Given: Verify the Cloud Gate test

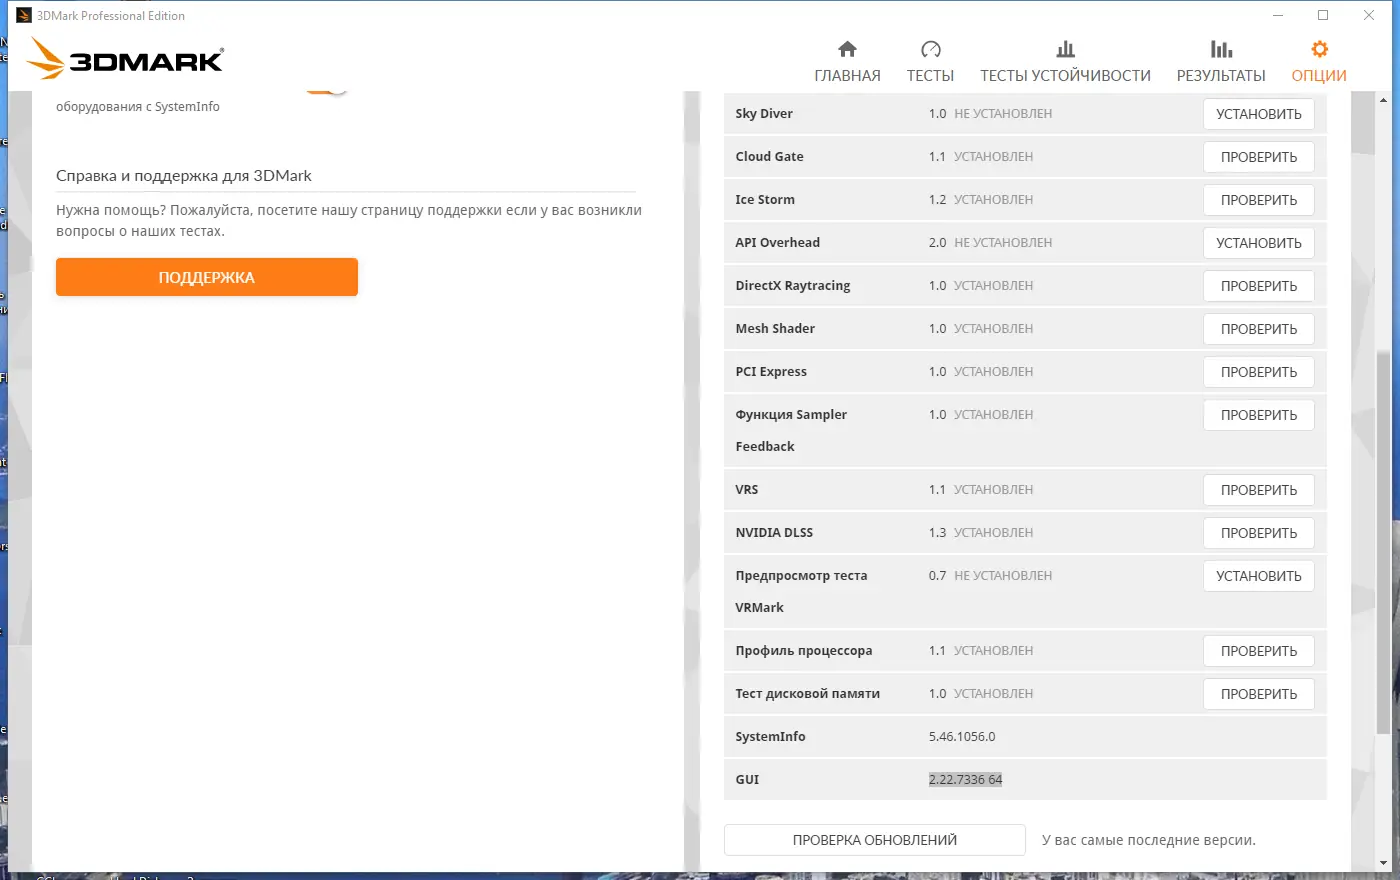Looking at the screenshot, I should 1259,157.
